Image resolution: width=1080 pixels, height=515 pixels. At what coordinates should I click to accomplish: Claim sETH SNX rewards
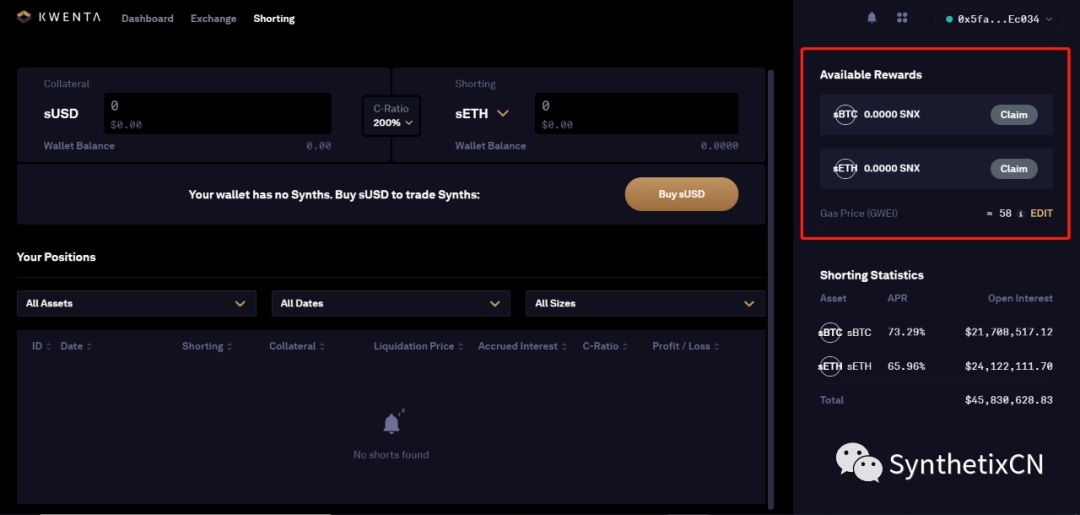pyautogui.click(x=1013, y=169)
